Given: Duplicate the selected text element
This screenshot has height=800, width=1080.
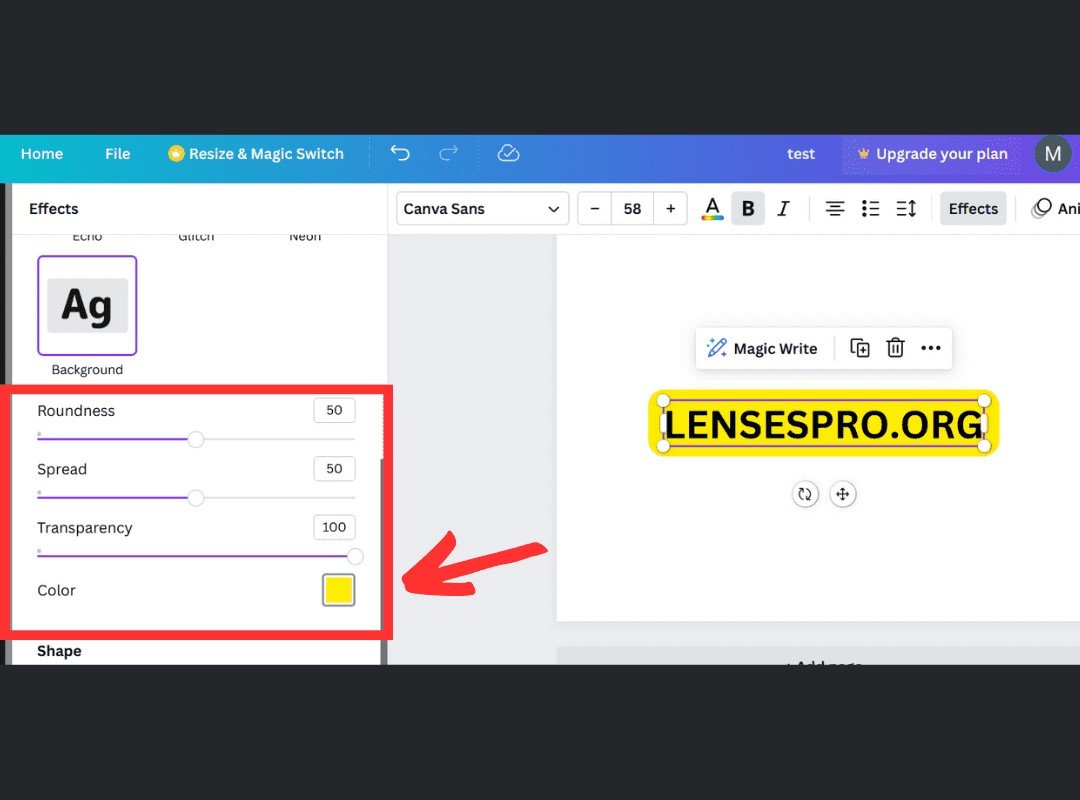Looking at the screenshot, I should click(x=860, y=348).
